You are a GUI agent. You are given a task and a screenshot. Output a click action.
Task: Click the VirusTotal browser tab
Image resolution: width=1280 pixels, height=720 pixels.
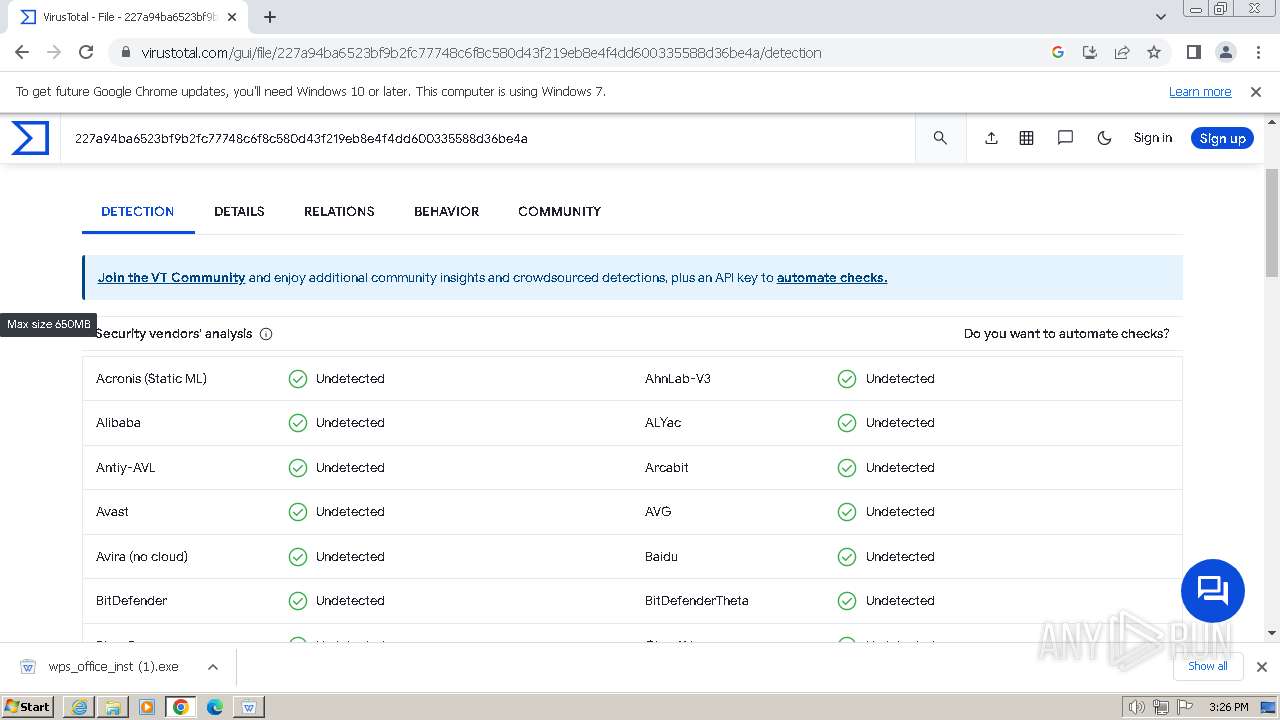pyautogui.click(x=128, y=17)
